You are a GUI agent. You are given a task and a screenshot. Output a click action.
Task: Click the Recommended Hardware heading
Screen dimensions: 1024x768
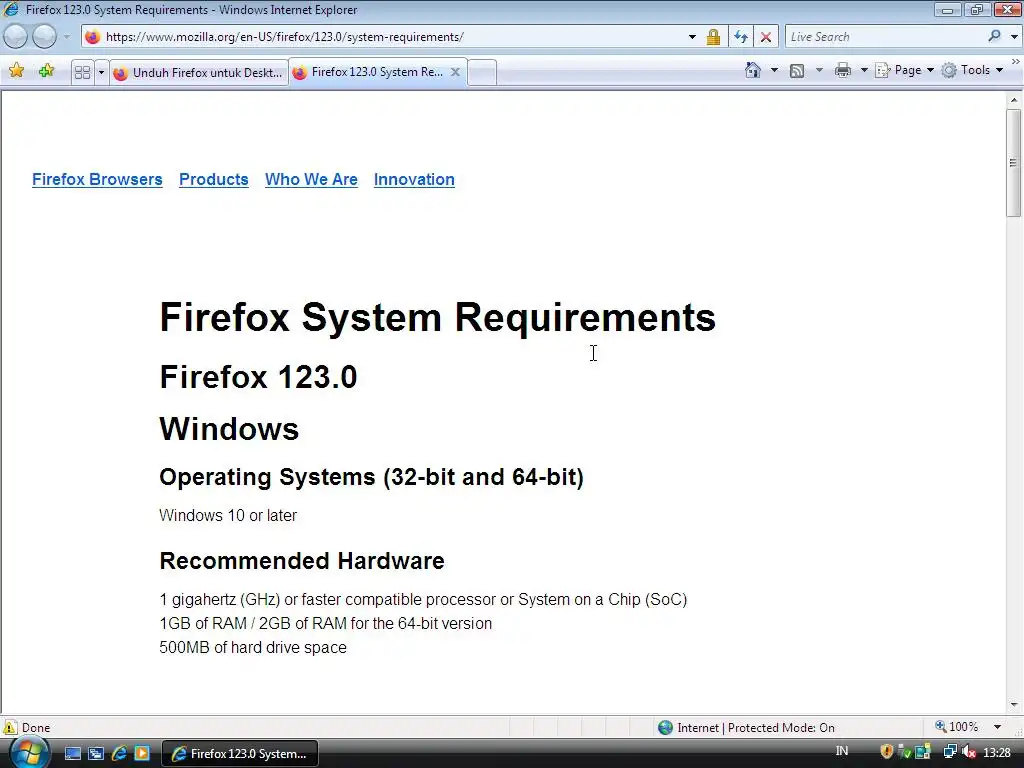pos(302,561)
